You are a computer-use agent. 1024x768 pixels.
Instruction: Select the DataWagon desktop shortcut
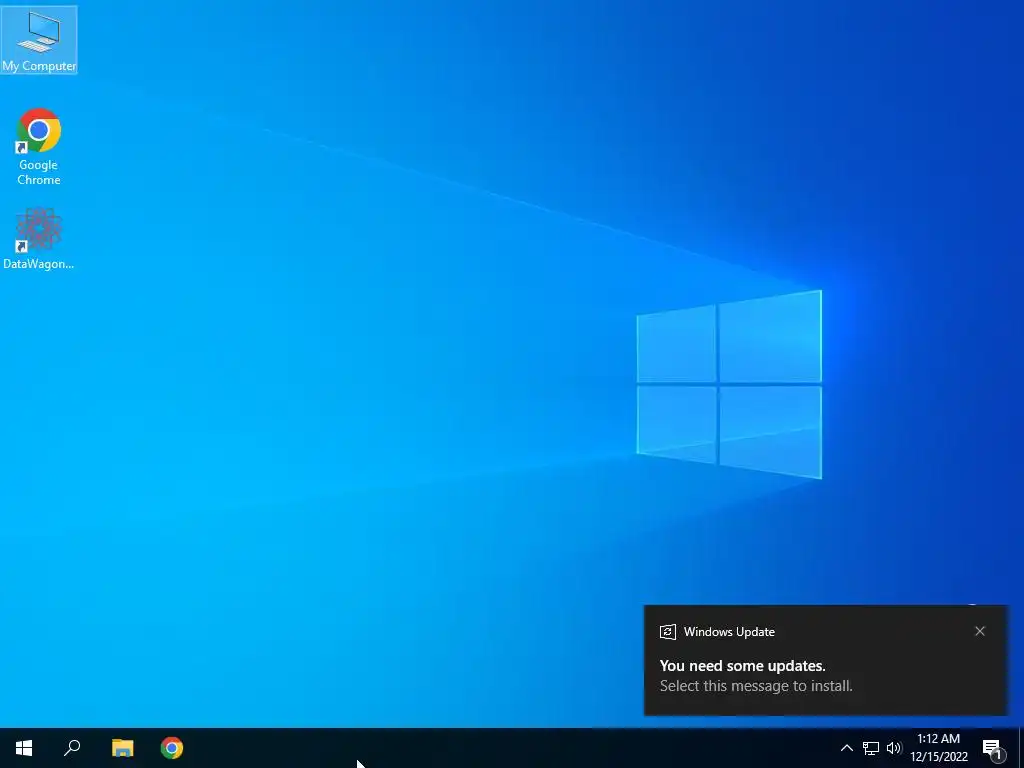point(39,239)
